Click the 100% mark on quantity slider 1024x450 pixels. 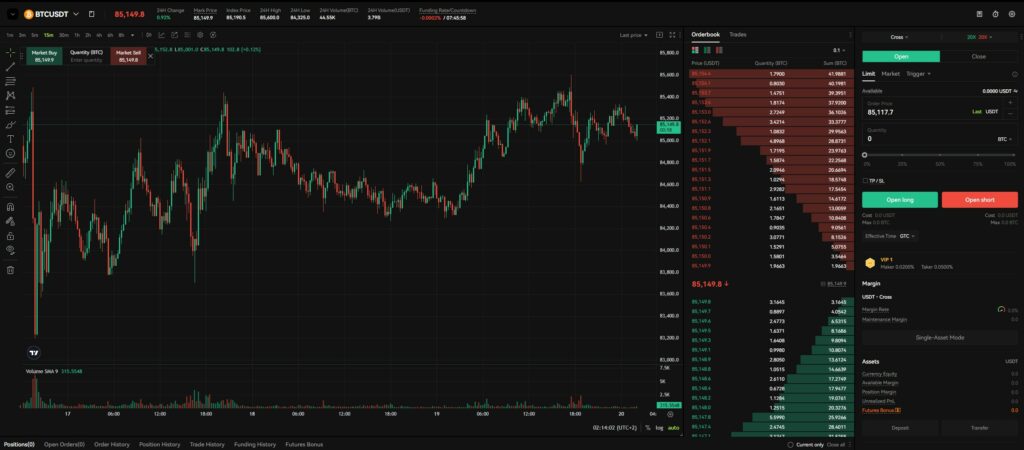[x=1016, y=155]
